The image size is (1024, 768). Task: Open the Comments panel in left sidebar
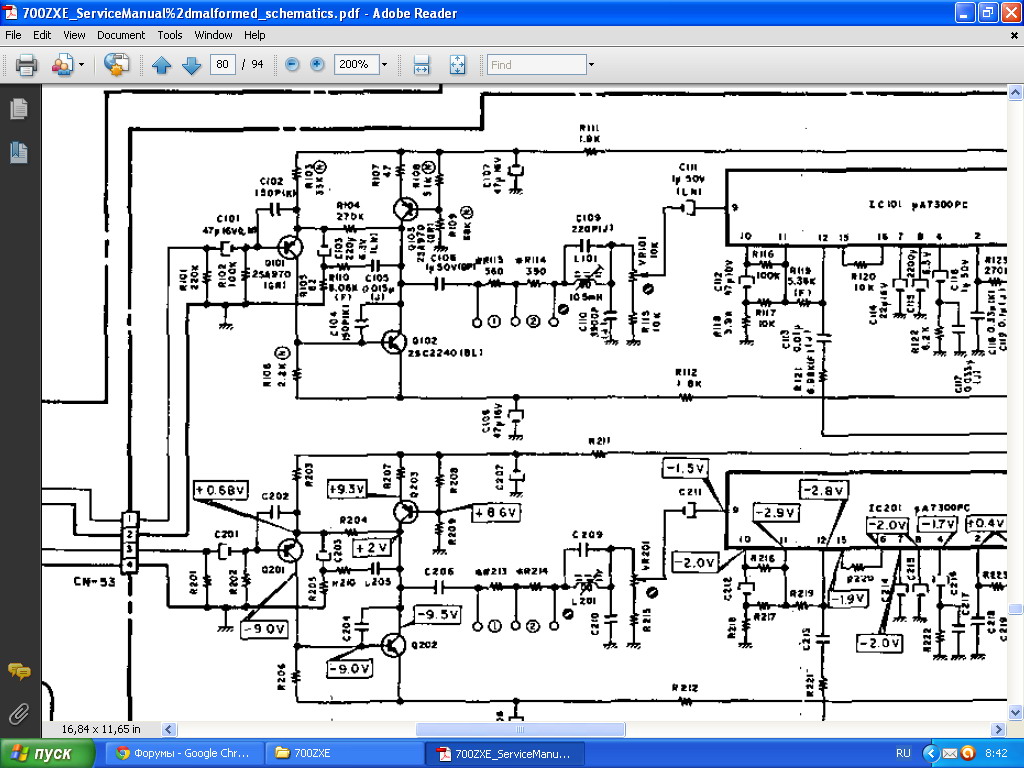click(18, 671)
